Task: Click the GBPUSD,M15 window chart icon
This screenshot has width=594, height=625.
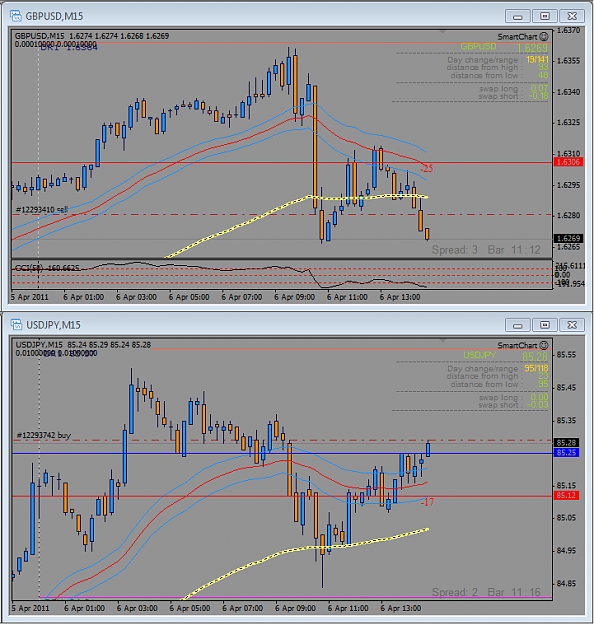Action: tap(16, 16)
